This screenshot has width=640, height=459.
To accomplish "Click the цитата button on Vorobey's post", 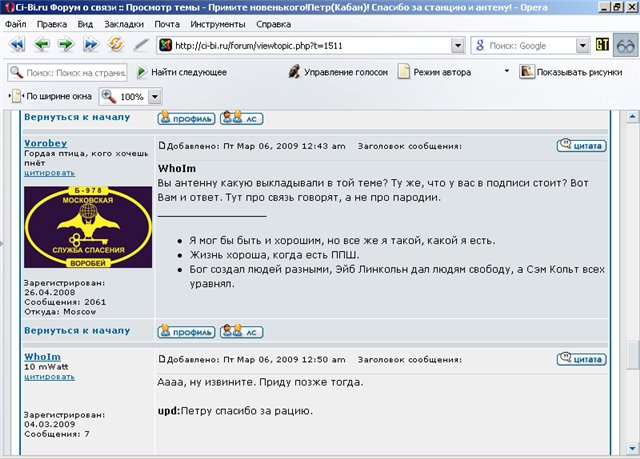I will (581, 145).
